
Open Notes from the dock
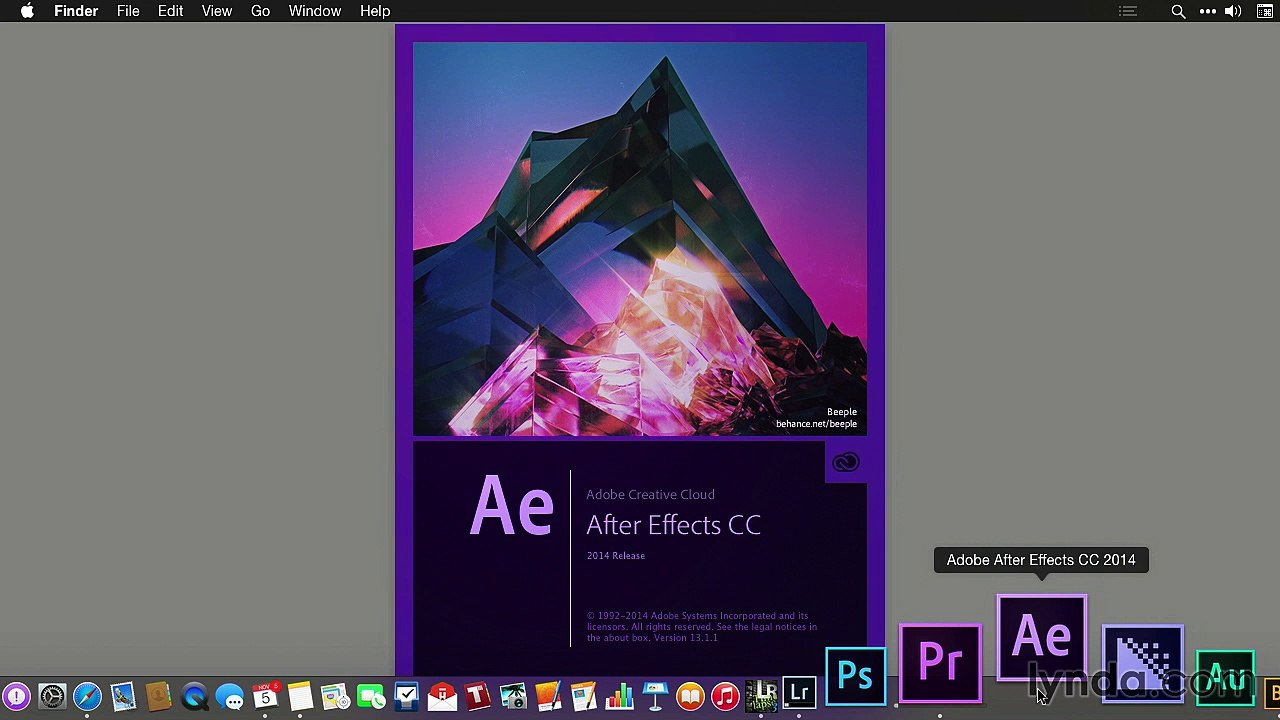coord(299,695)
